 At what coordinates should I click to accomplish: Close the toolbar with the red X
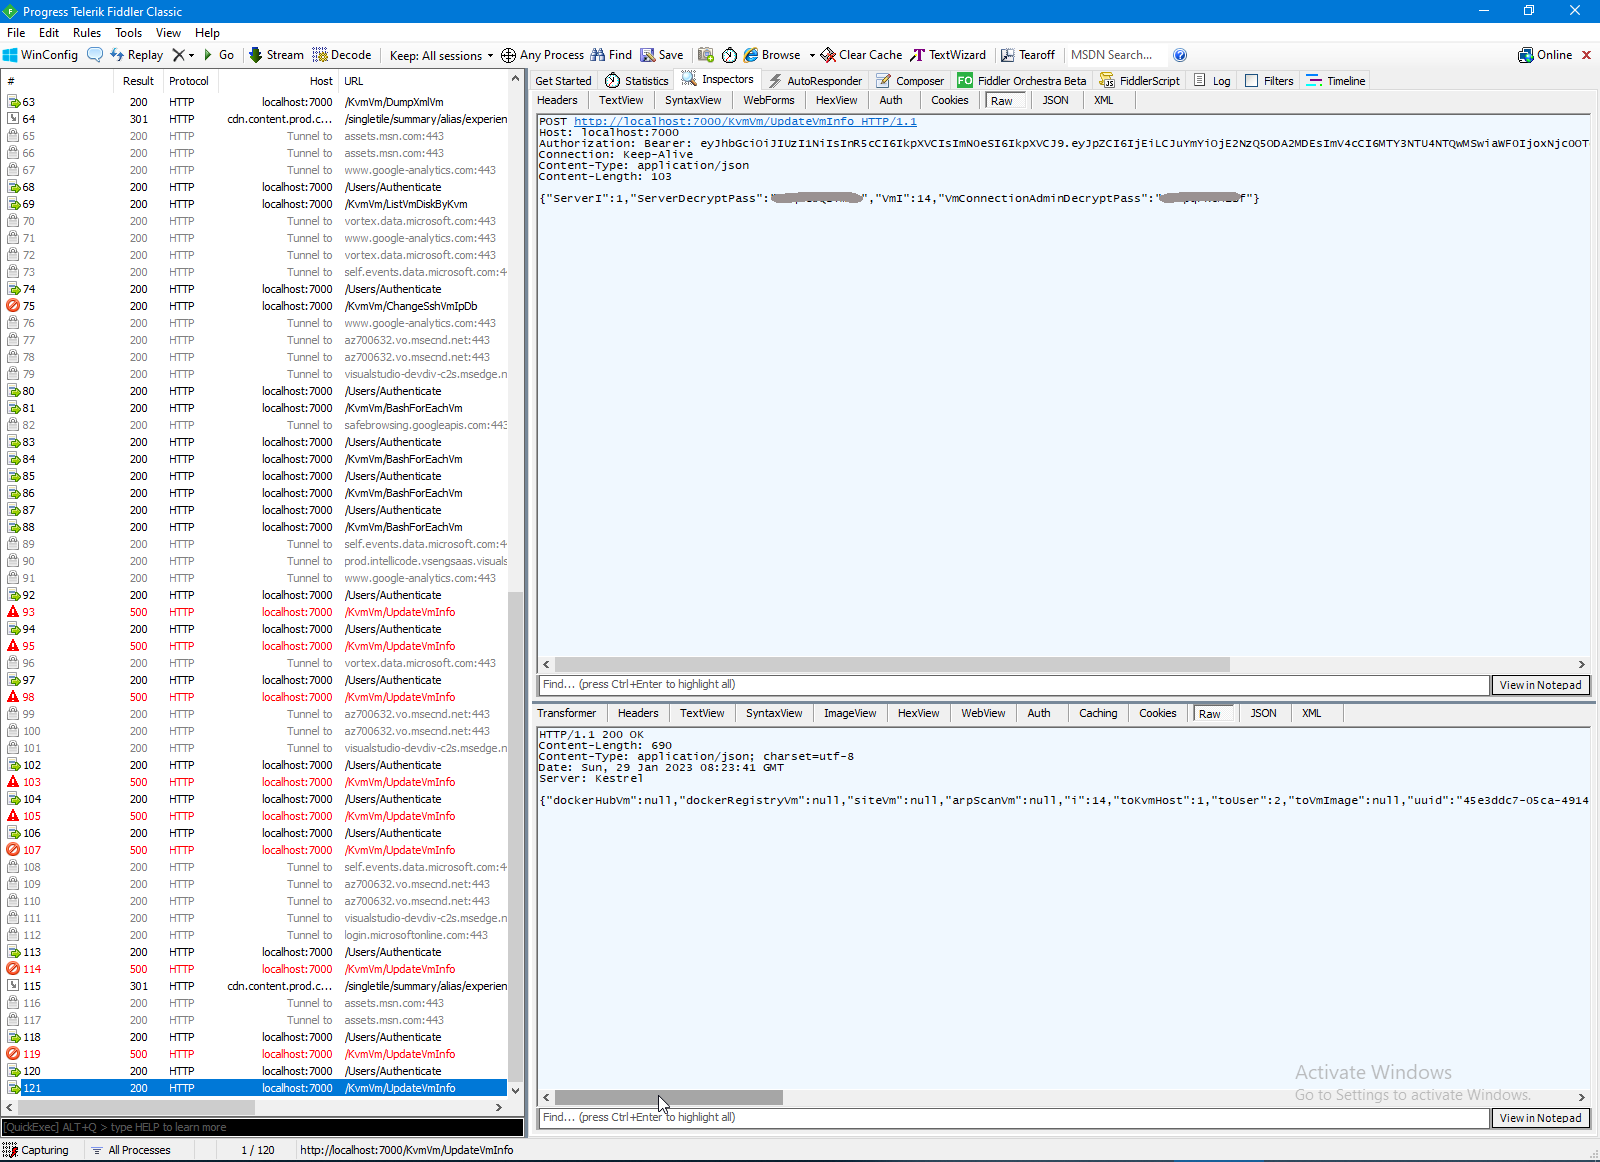pos(1586,55)
